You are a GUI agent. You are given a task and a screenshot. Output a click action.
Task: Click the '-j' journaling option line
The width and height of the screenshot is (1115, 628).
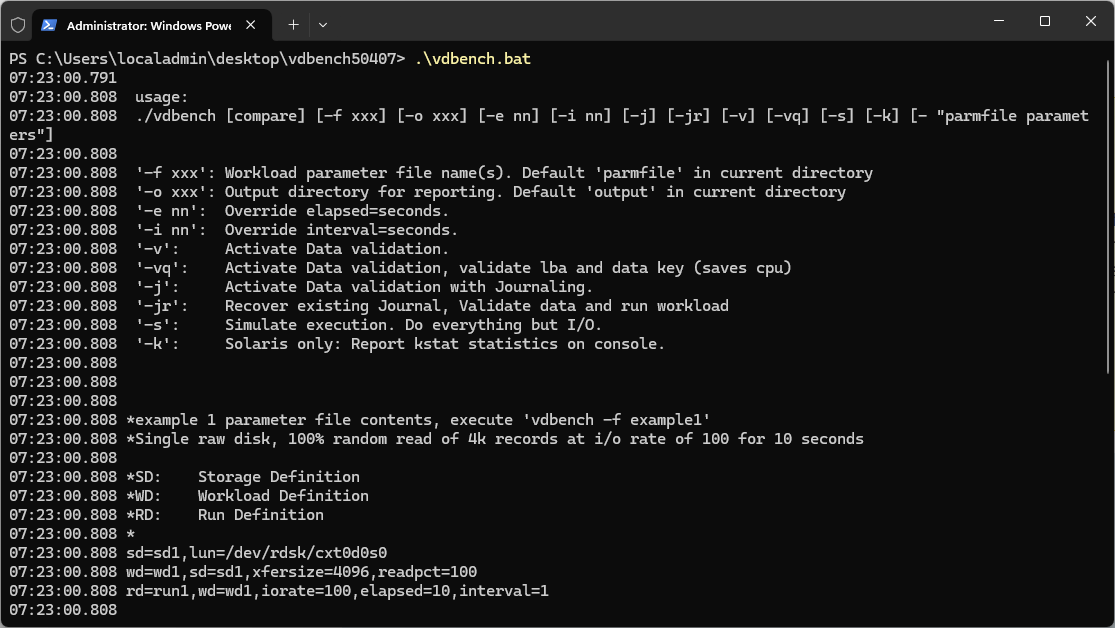364,287
